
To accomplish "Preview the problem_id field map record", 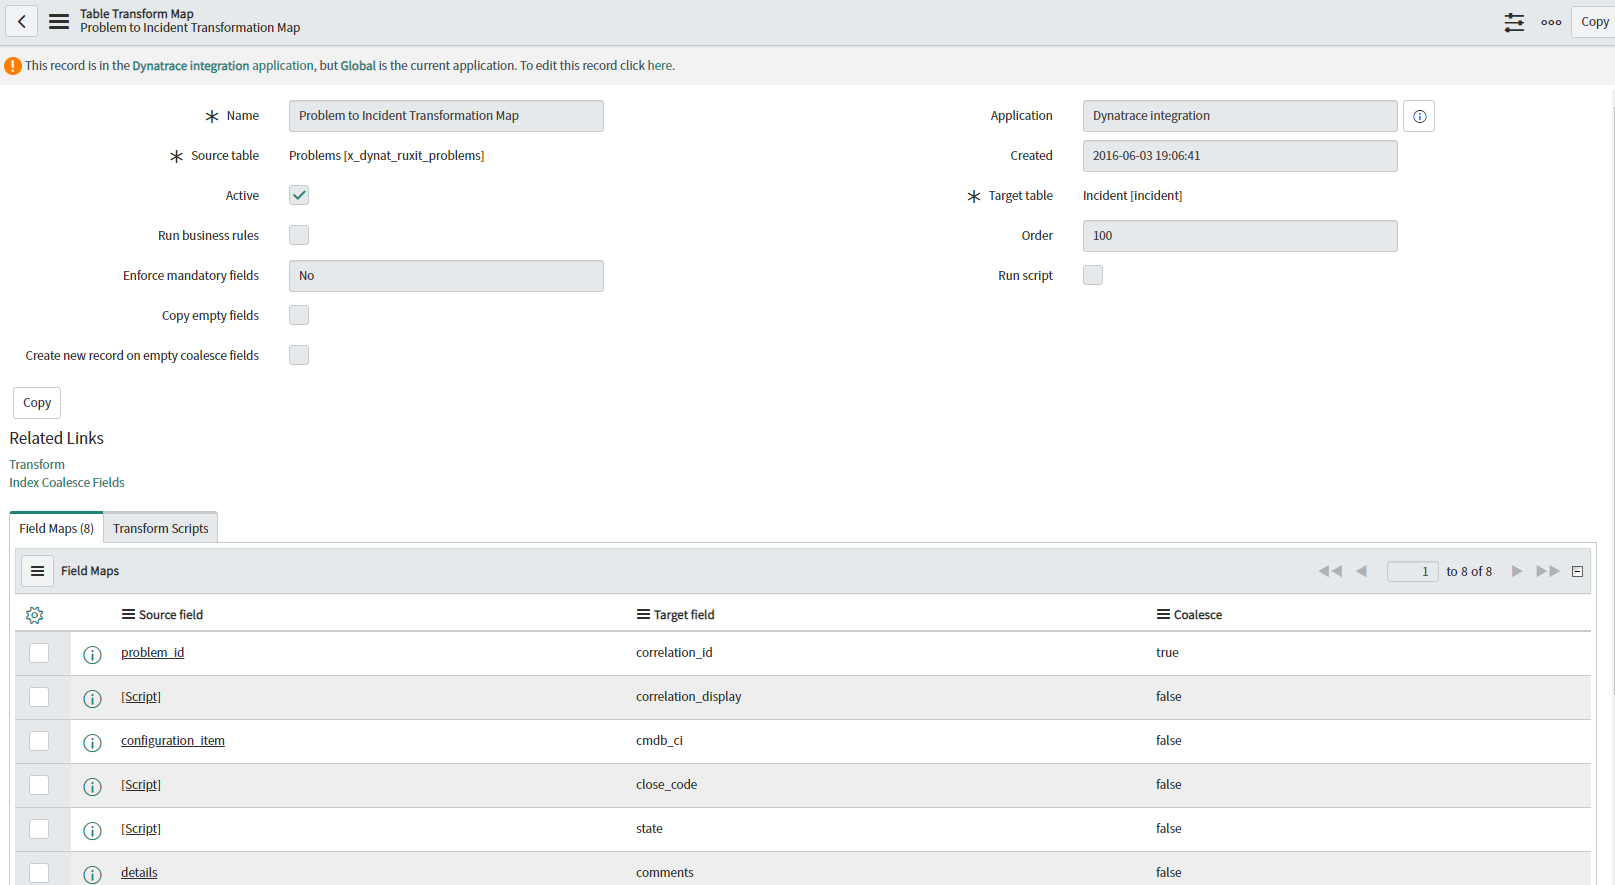I will click(x=92, y=655).
